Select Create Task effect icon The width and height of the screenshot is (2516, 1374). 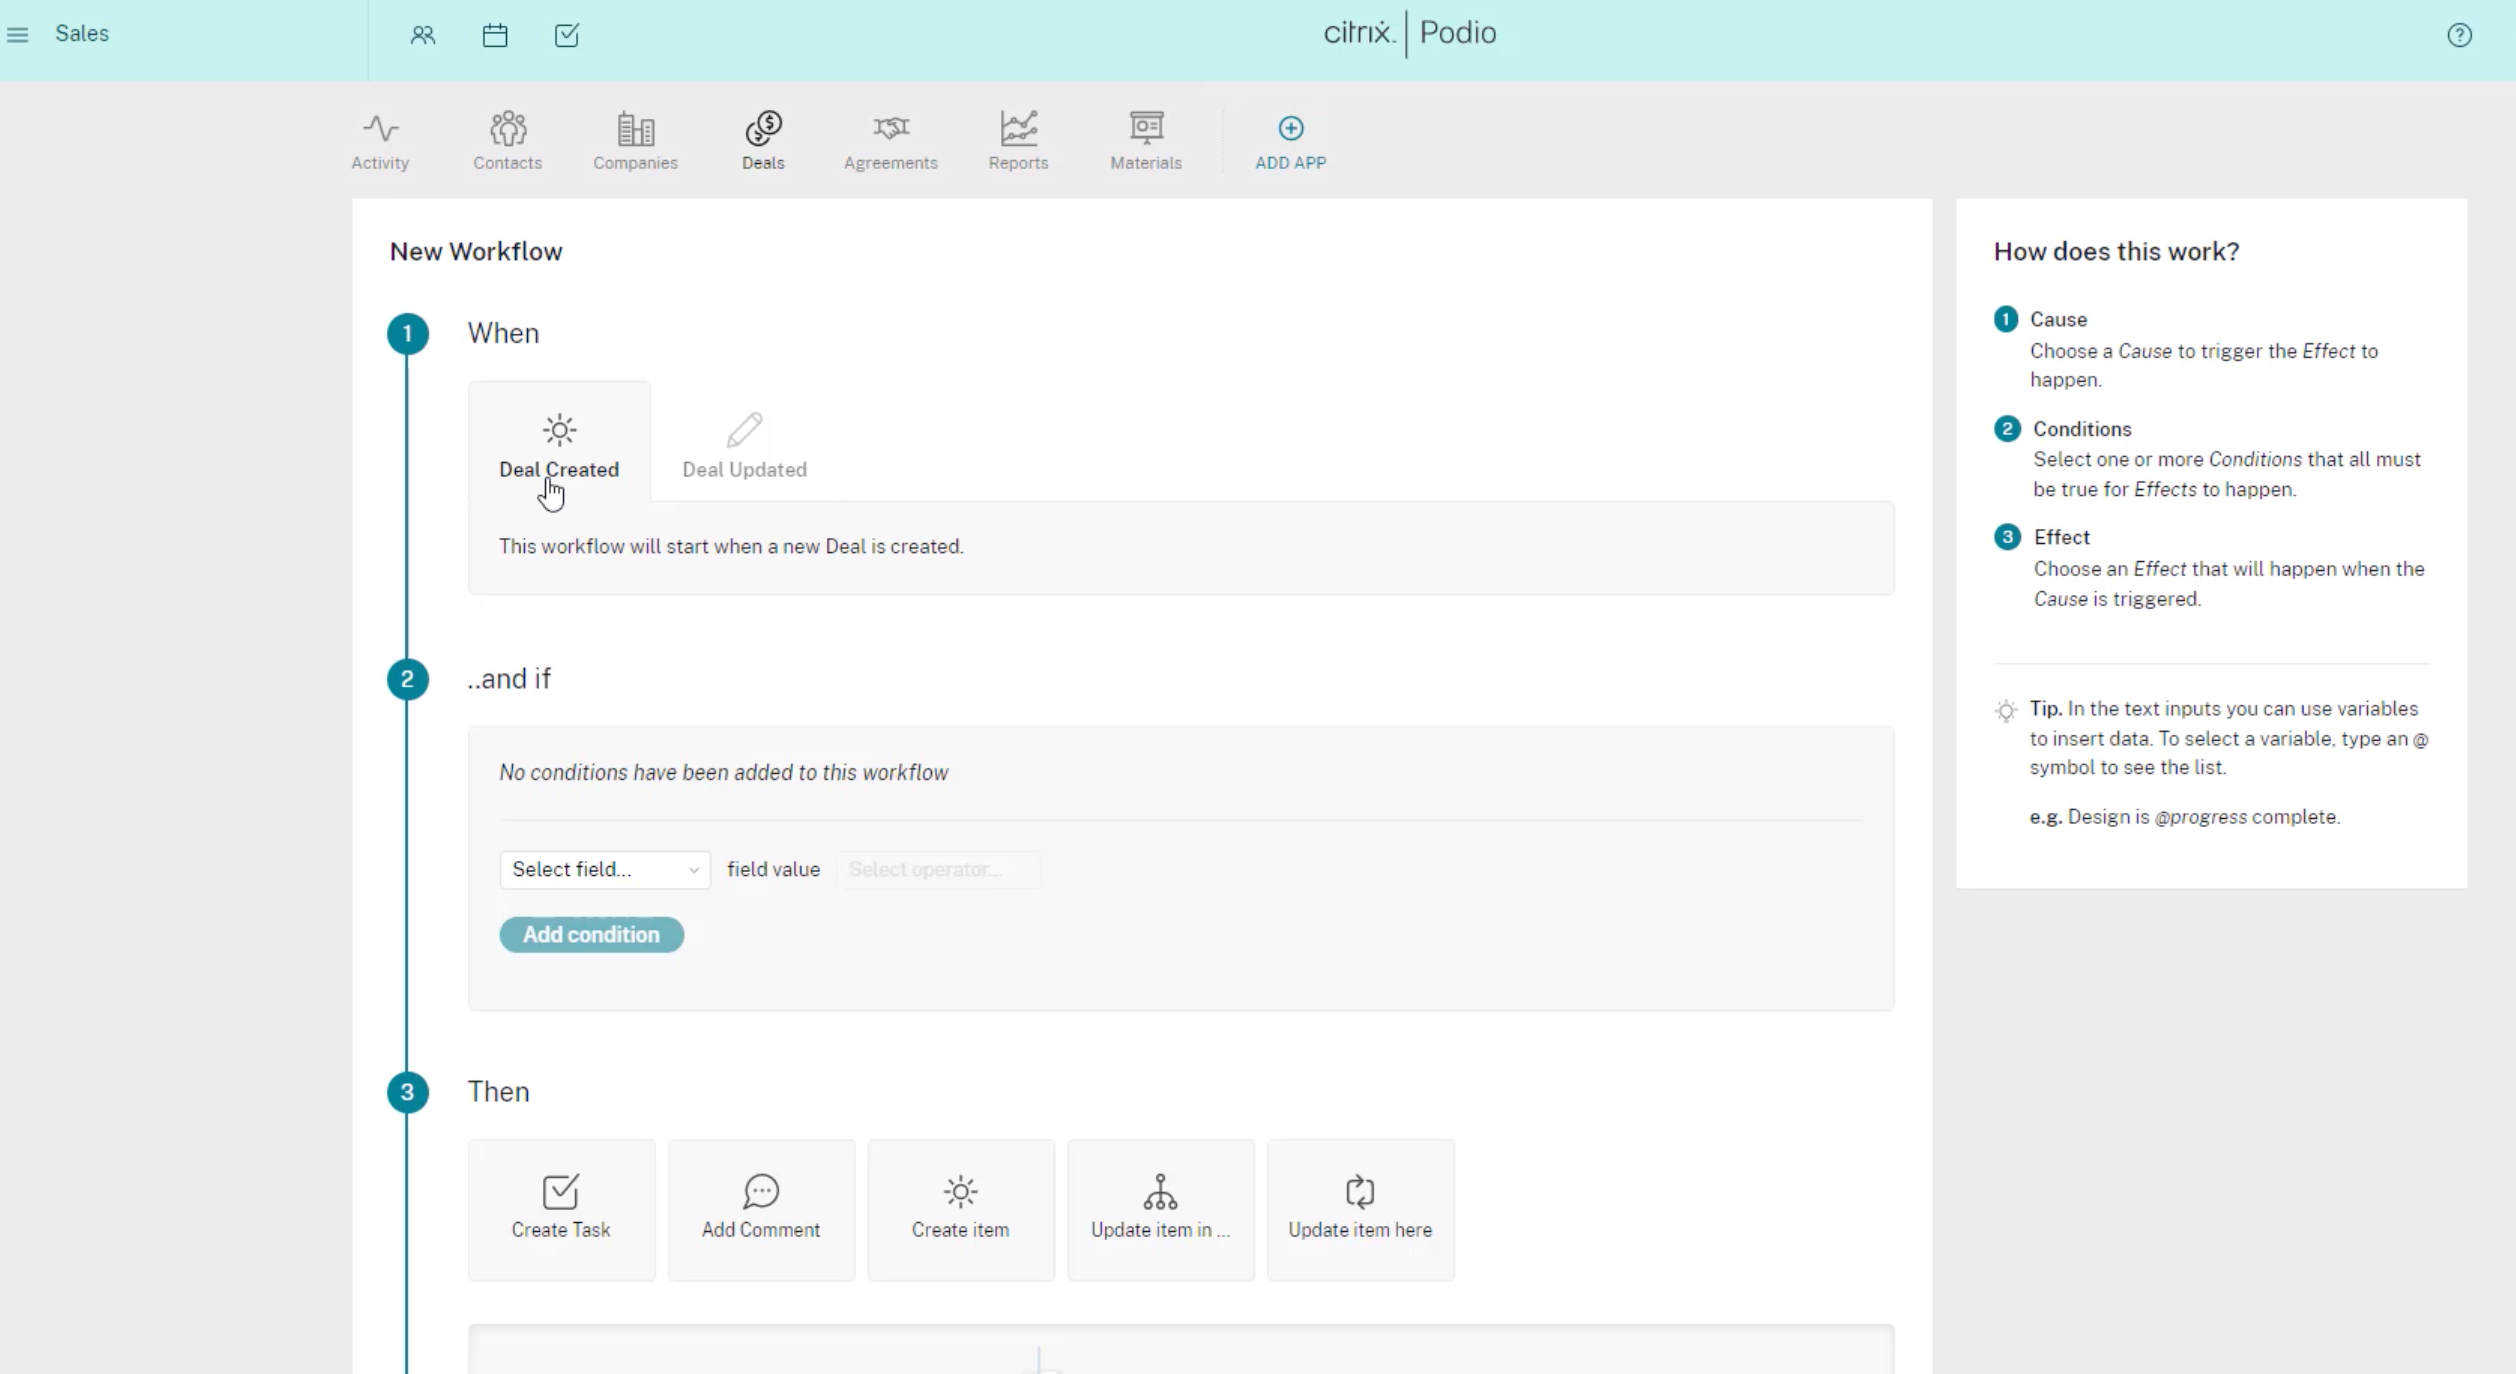[560, 1191]
